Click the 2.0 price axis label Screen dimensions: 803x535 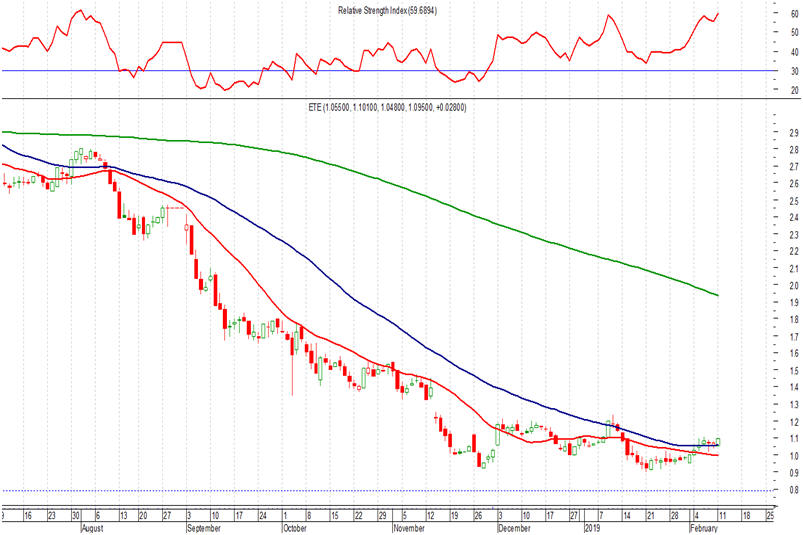pos(793,285)
